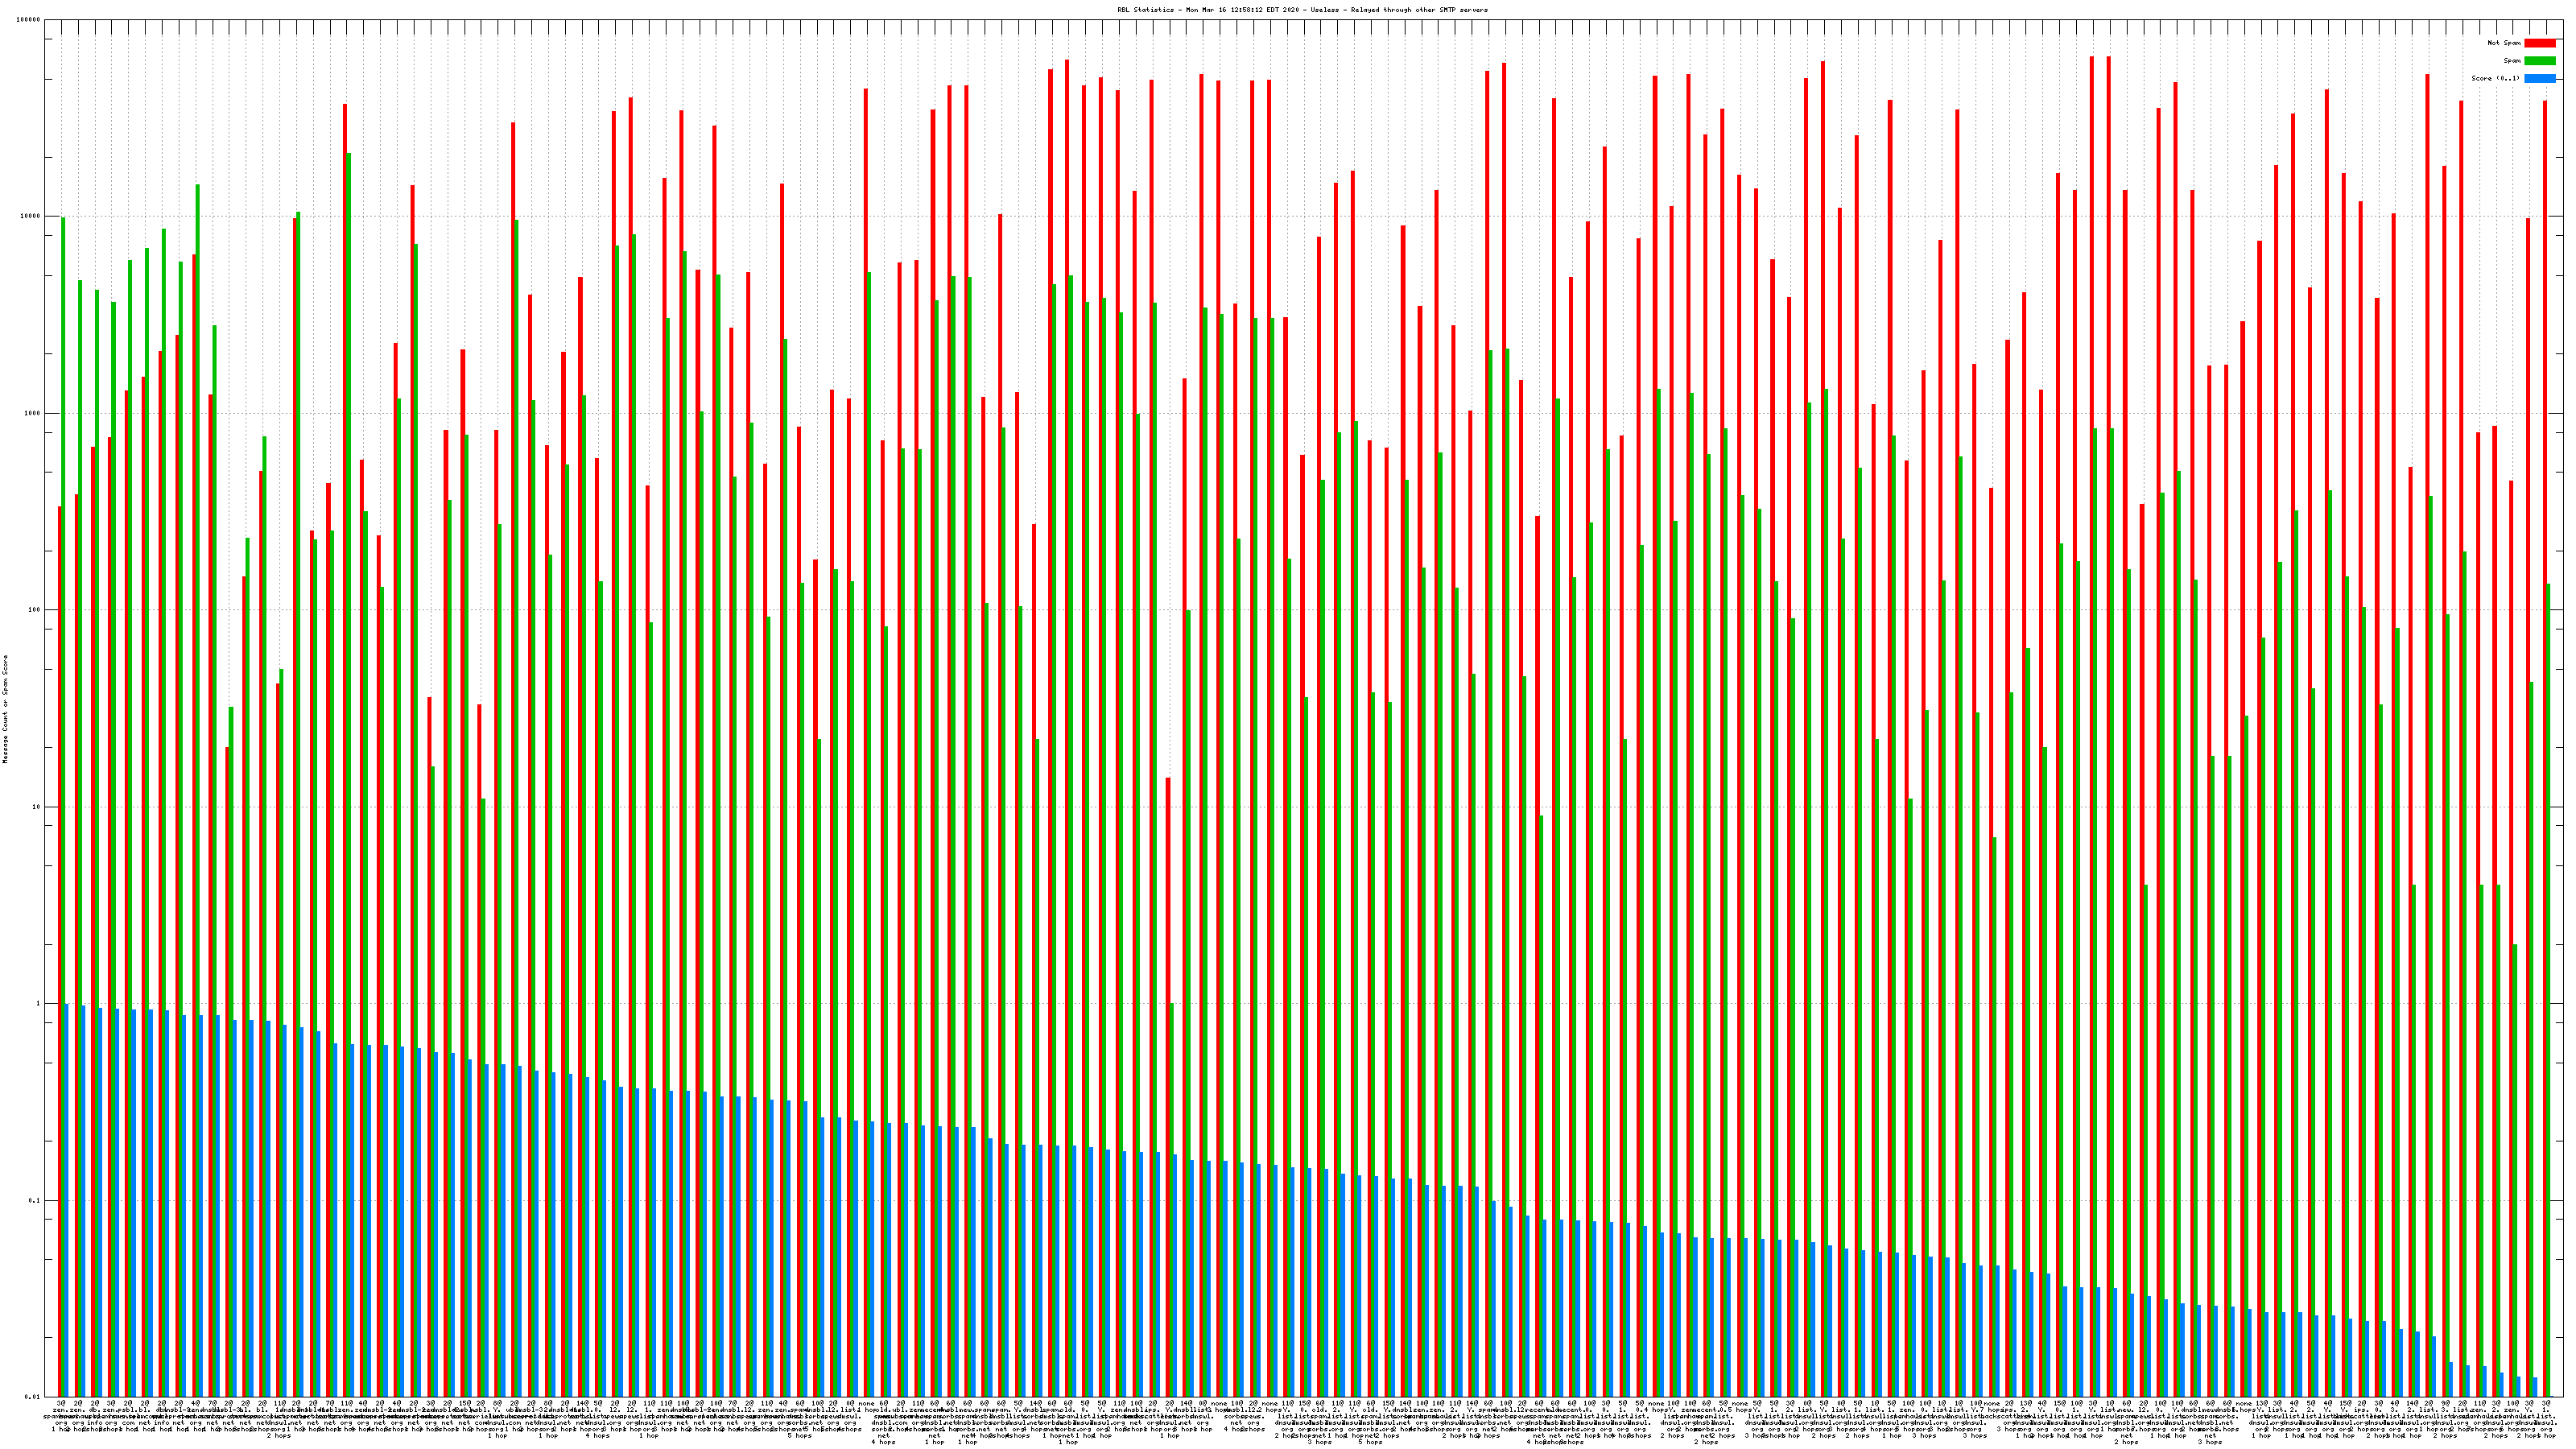Image resolution: width=2576 pixels, height=1449 pixels.
Task: Select the 'Not Spam' legend label
Action: [x=2504, y=43]
